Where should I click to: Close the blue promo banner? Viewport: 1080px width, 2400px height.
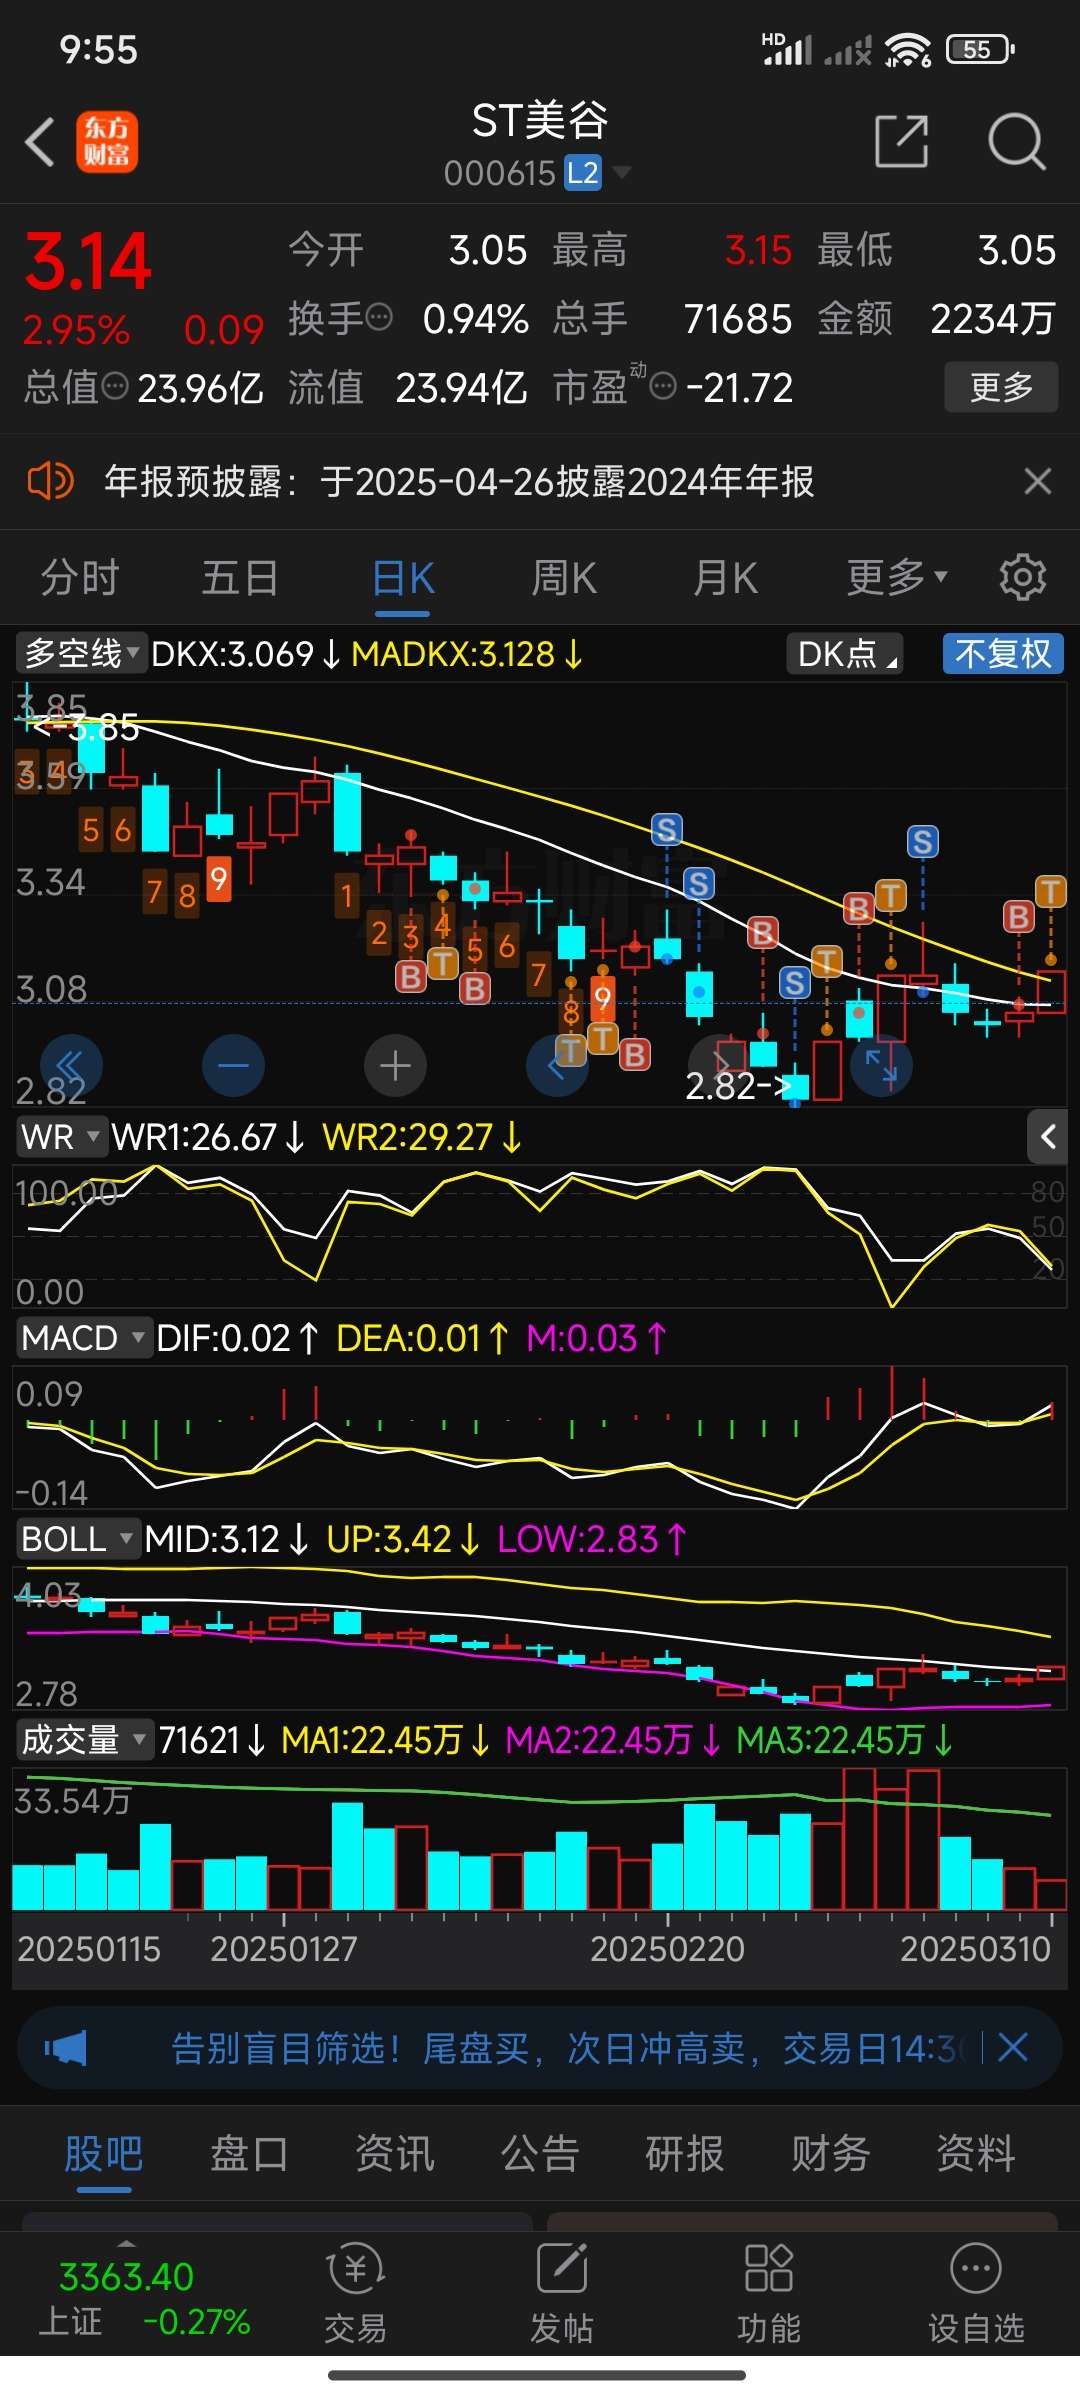point(1013,2047)
